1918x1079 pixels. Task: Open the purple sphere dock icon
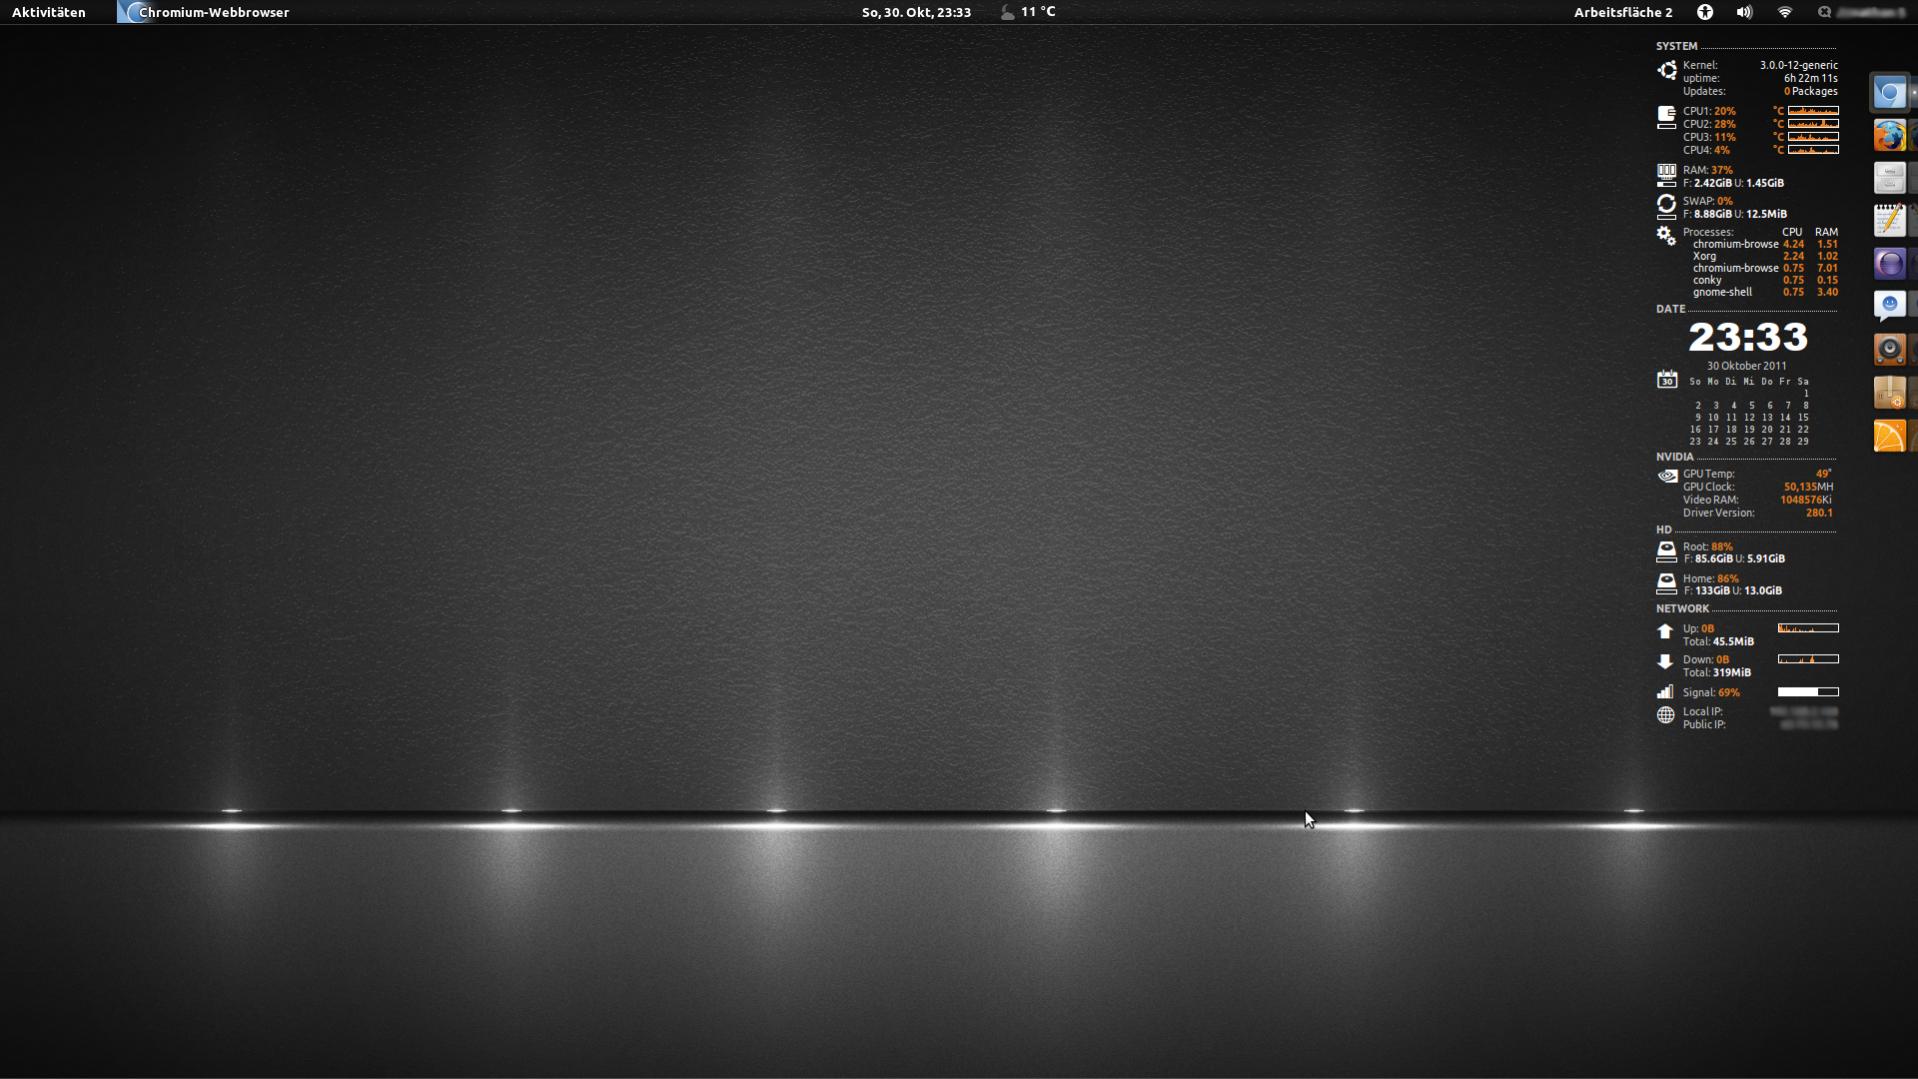pos(1889,263)
